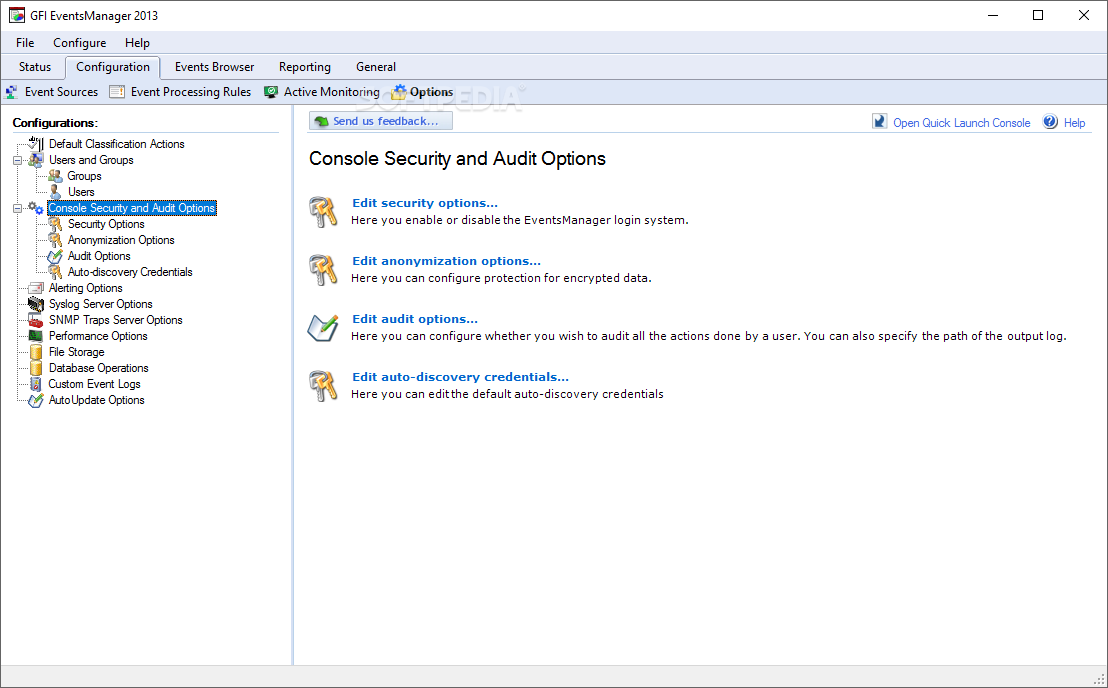Image resolution: width=1108 pixels, height=688 pixels.
Task: Click the Users node icon
Action: [55, 192]
